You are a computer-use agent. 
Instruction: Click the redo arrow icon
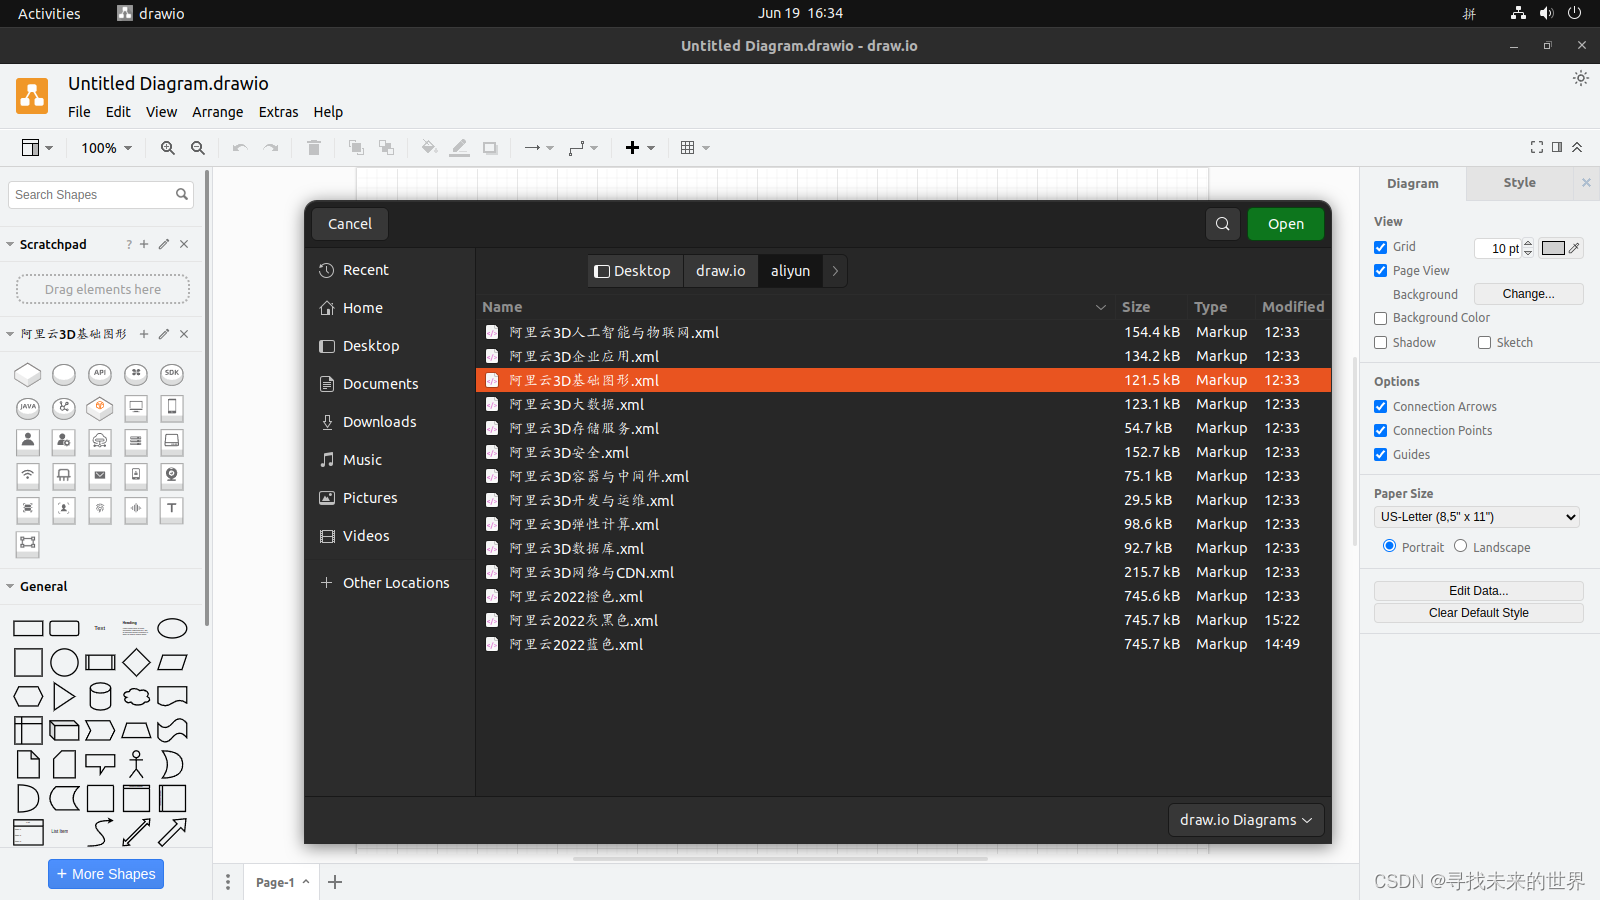coord(271,148)
